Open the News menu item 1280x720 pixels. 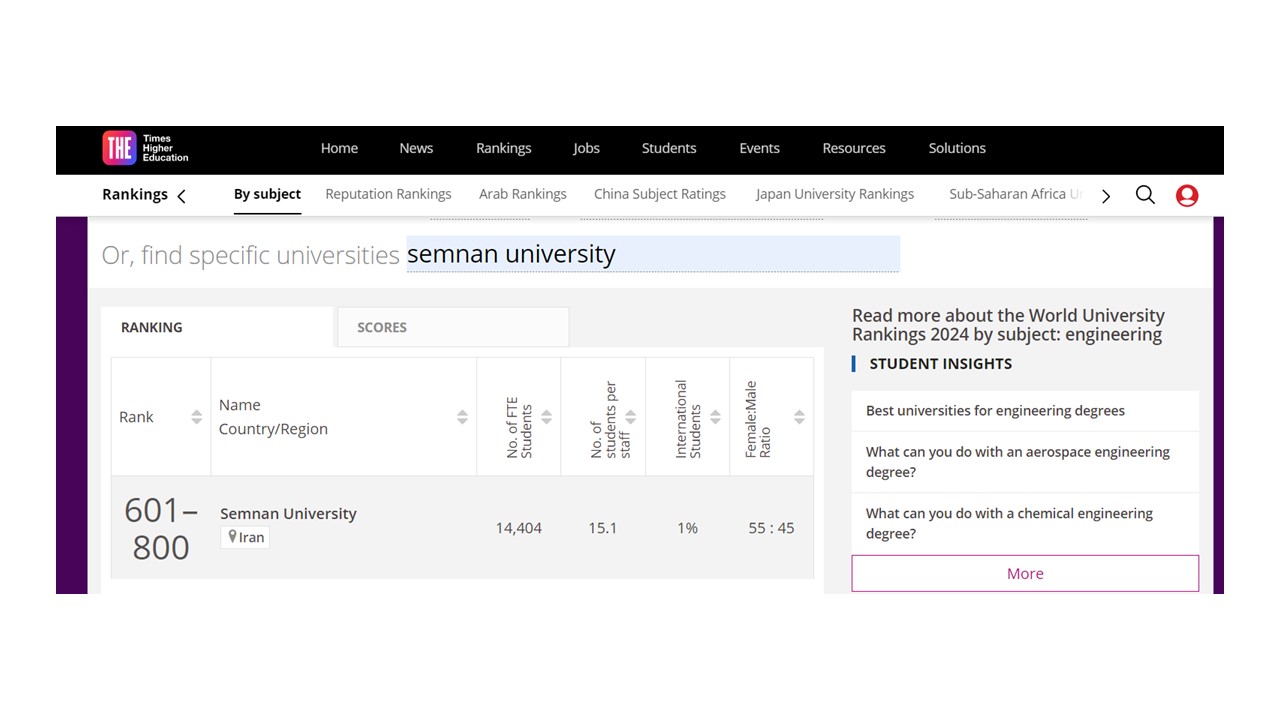point(416,148)
